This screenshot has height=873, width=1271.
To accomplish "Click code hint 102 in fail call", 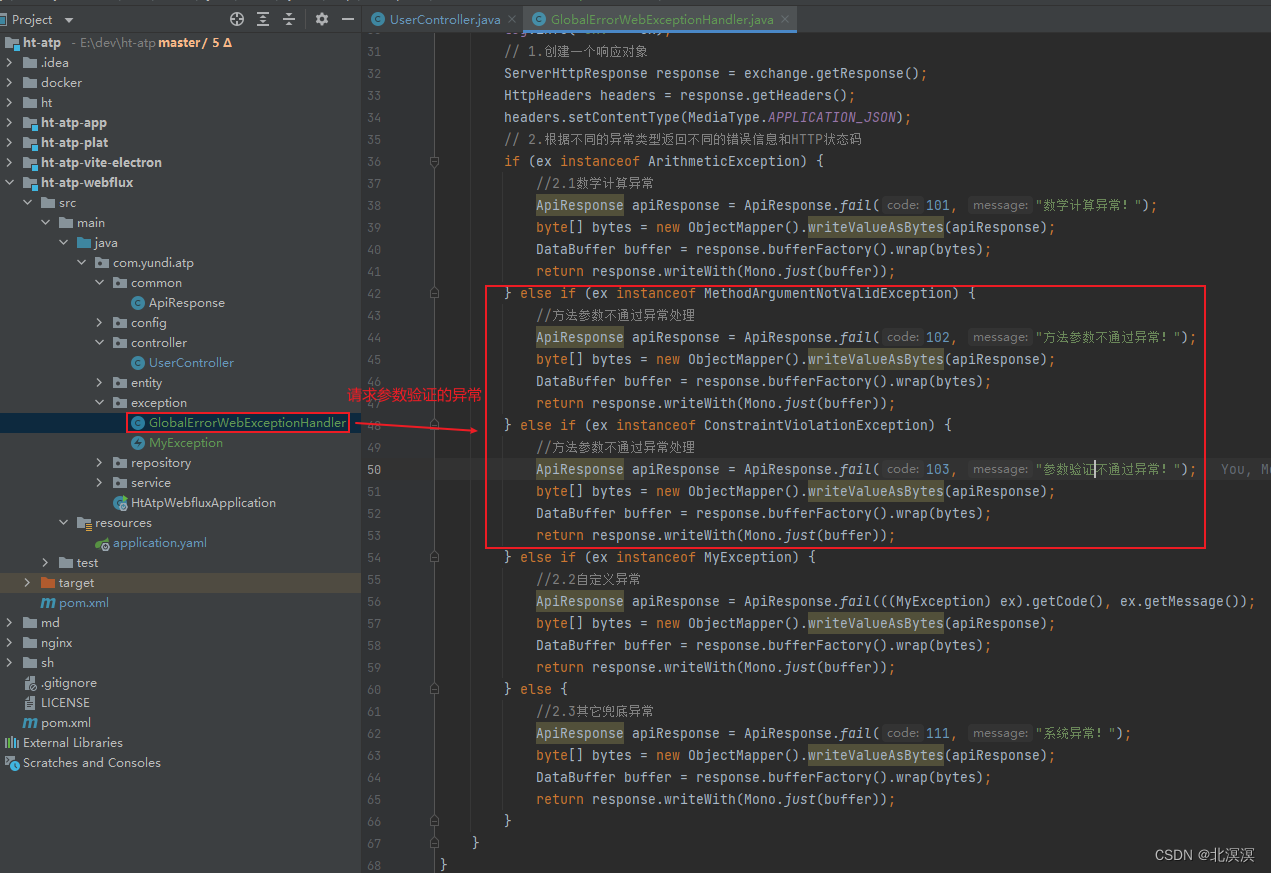I will coord(938,337).
